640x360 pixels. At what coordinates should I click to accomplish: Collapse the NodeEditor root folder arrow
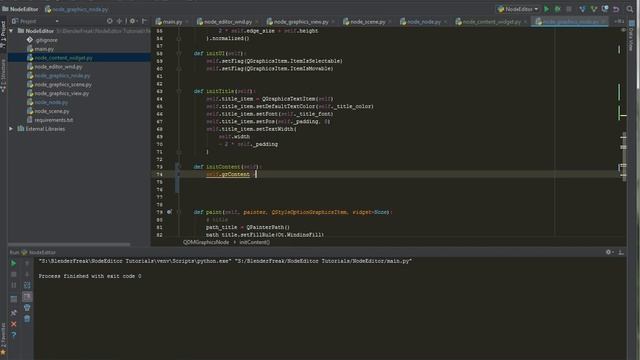tap(11, 31)
